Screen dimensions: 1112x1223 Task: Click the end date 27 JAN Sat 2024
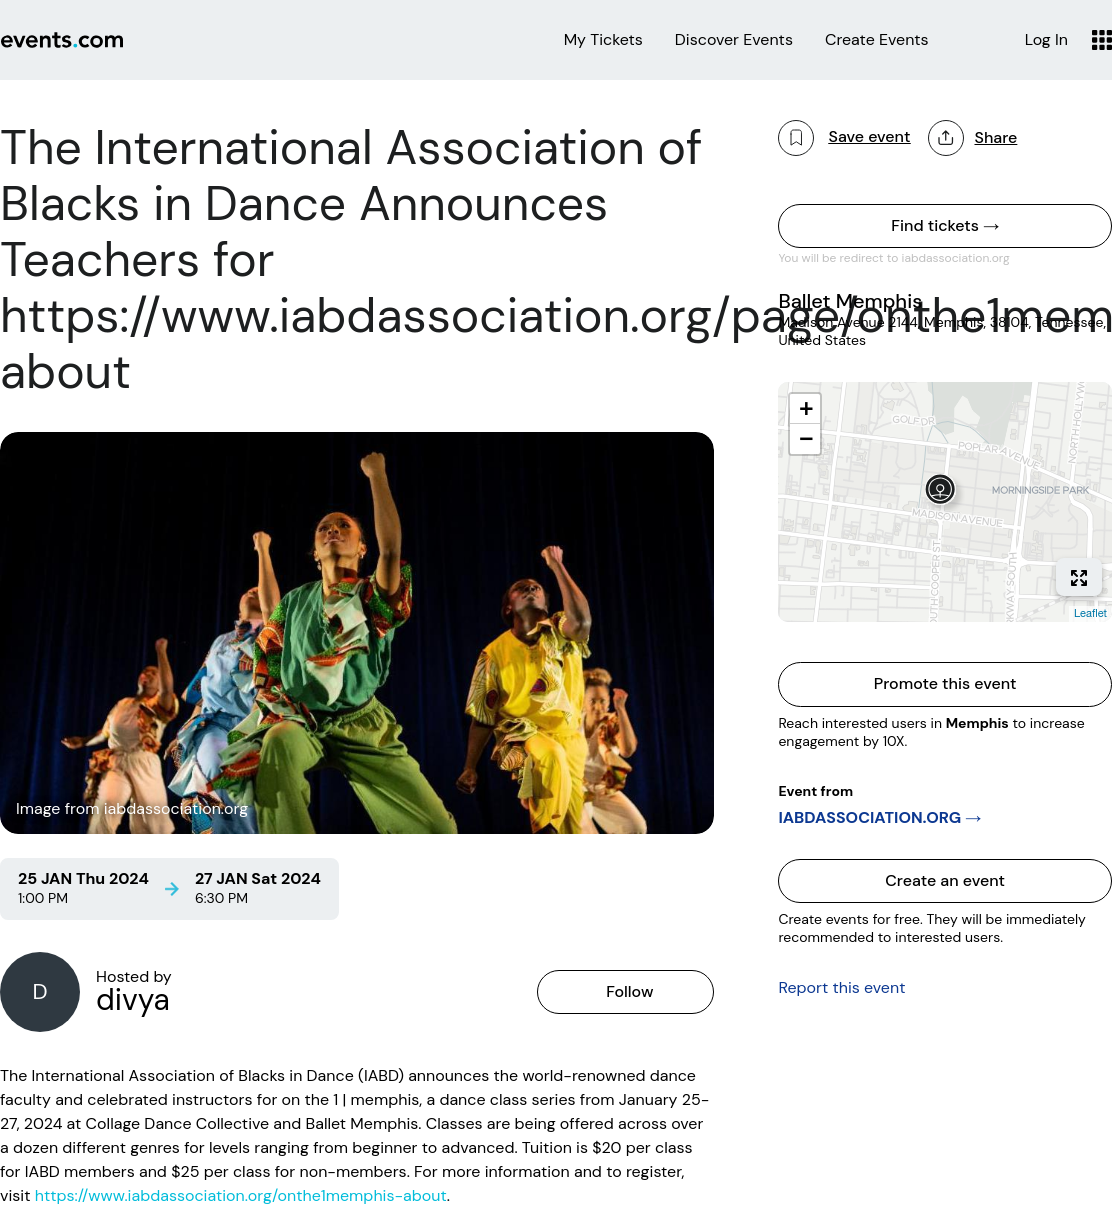point(258,879)
